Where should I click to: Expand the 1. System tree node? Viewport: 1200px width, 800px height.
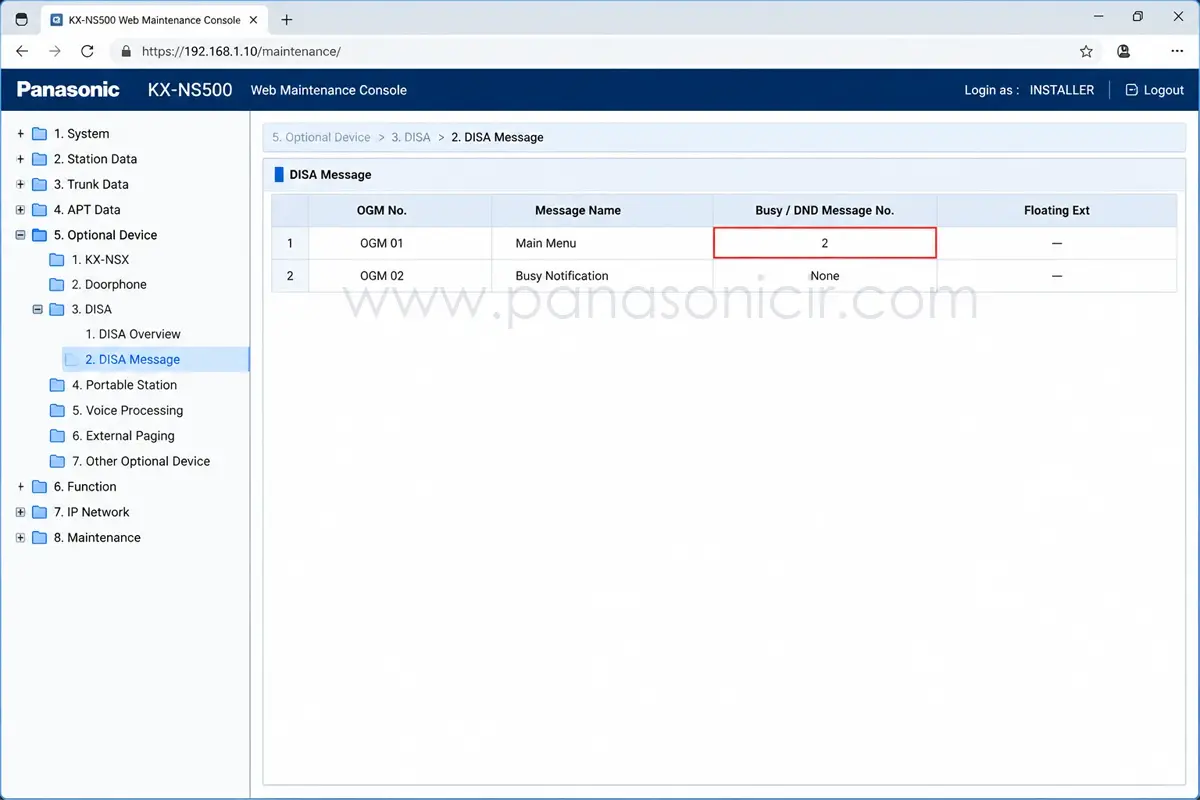(x=21, y=134)
